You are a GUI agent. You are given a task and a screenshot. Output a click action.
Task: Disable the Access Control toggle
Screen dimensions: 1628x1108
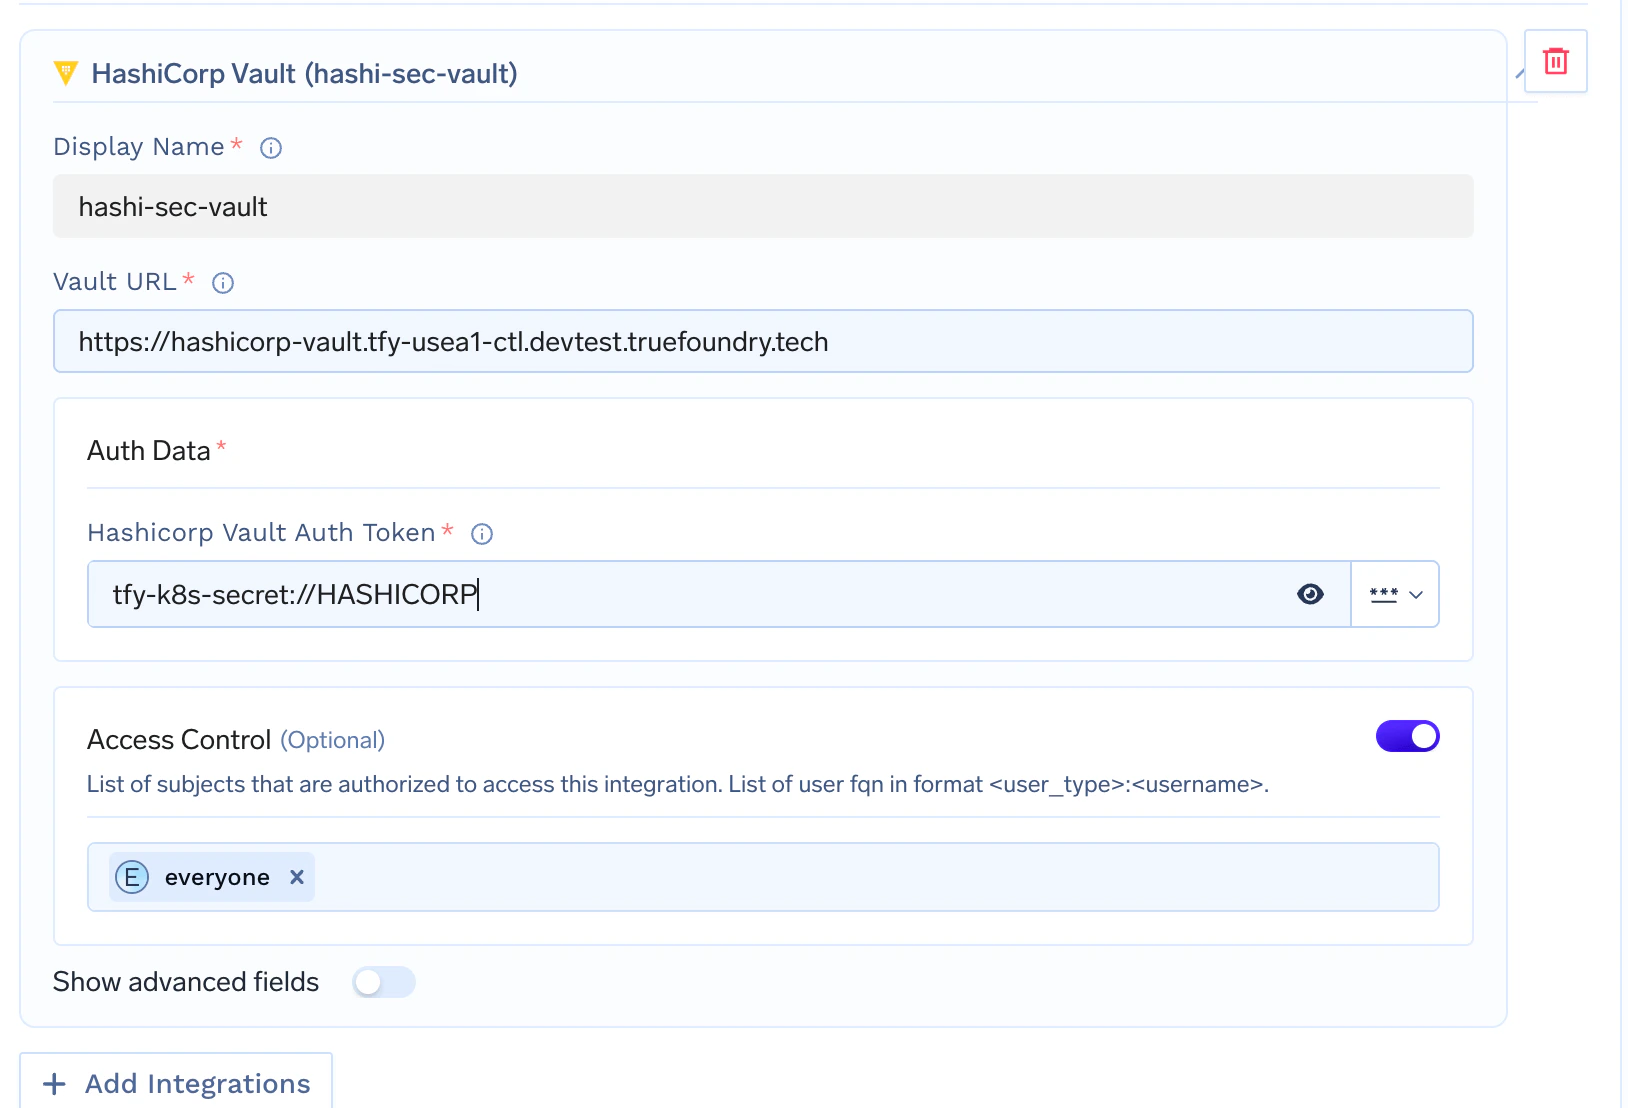pos(1407,736)
